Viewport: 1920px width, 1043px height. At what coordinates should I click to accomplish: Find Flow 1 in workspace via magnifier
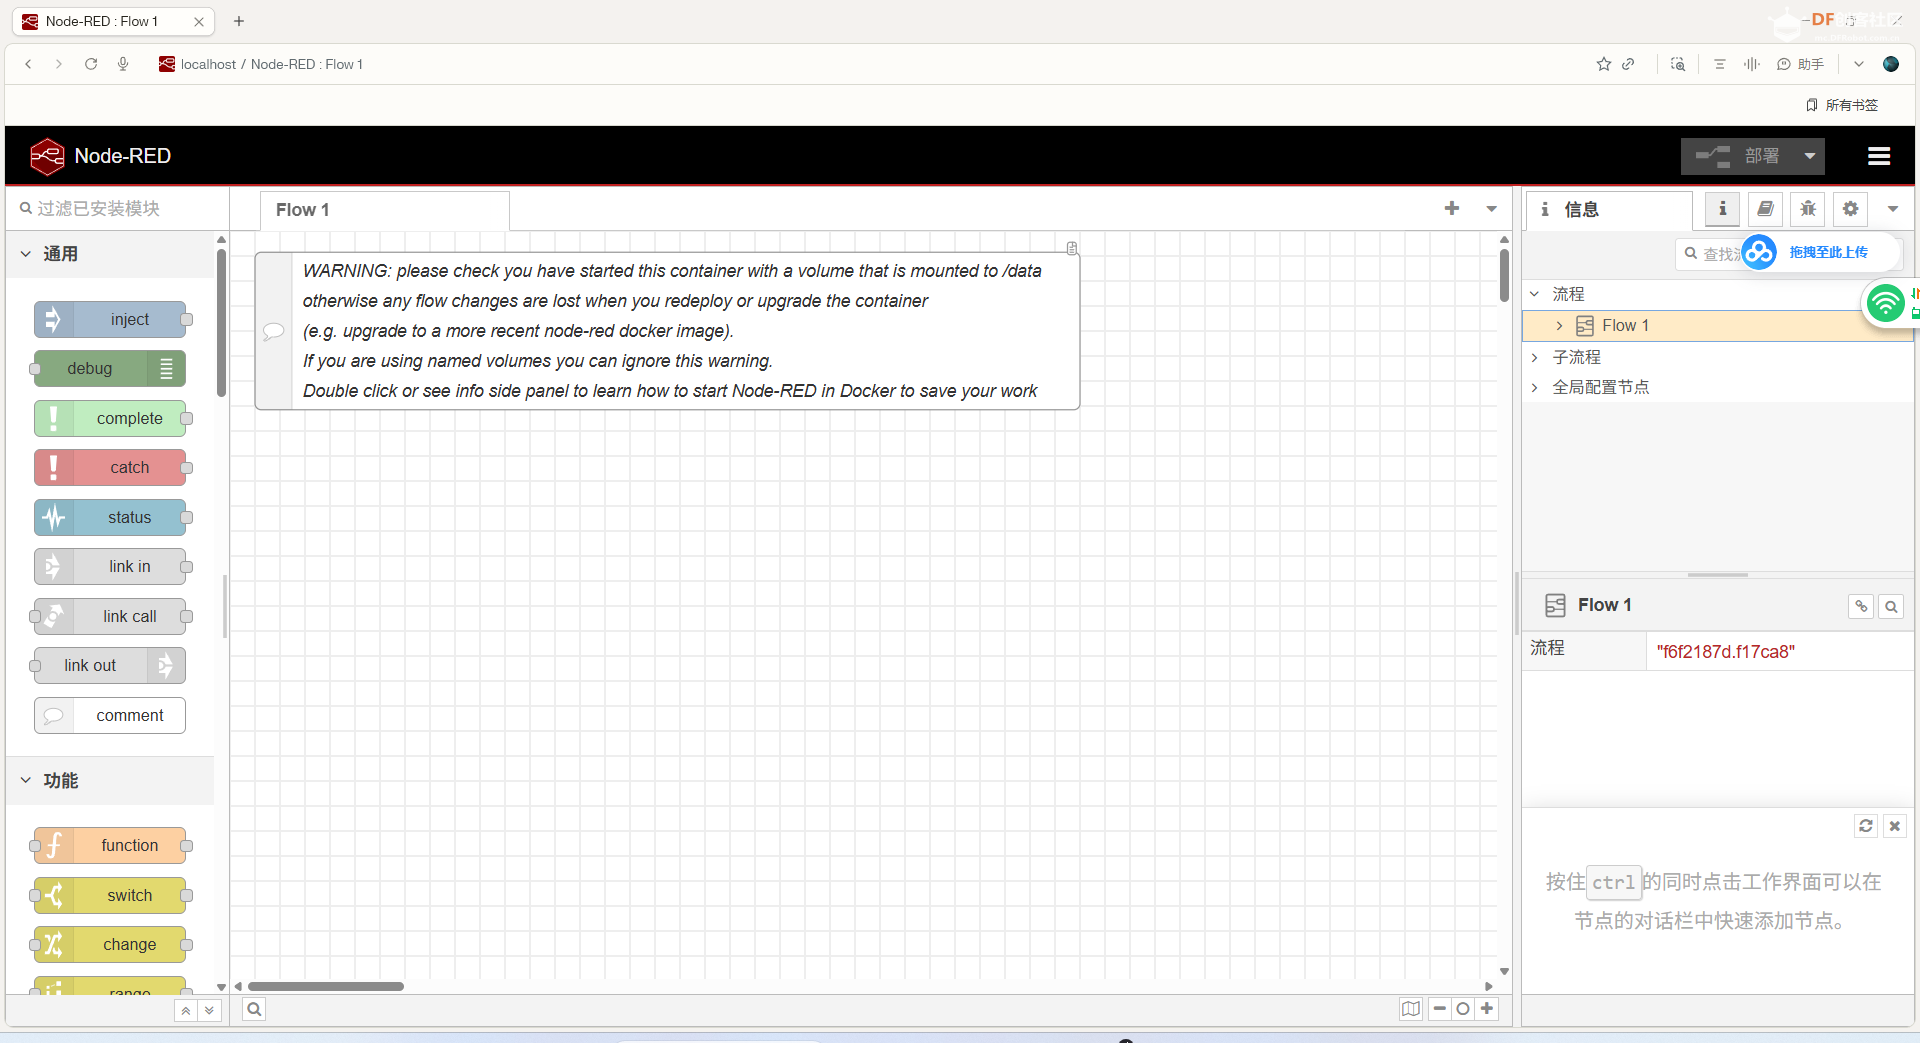coord(1891,606)
